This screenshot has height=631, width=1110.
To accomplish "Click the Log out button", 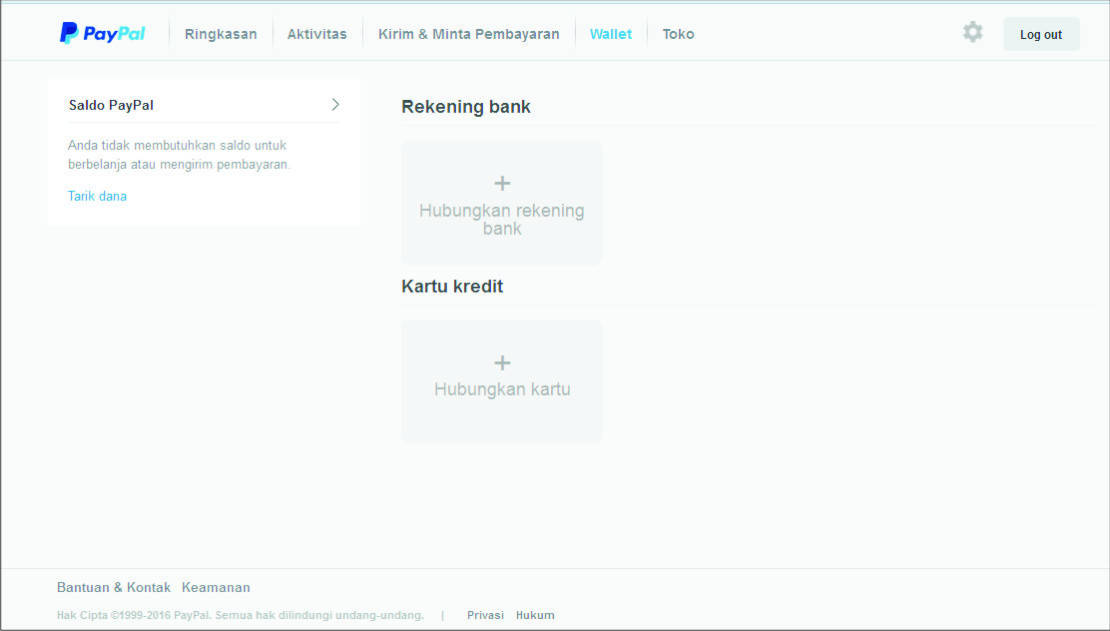I will click(1041, 33).
